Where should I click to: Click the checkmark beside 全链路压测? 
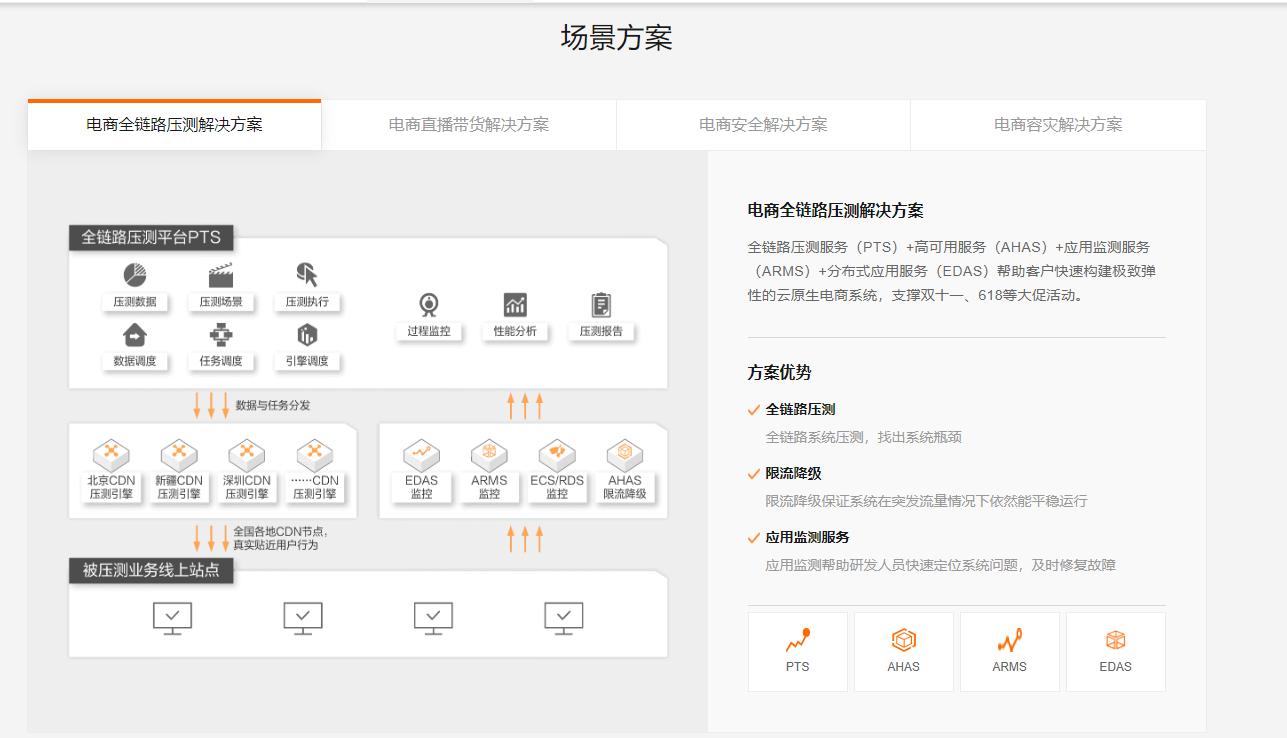coord(754,409)
